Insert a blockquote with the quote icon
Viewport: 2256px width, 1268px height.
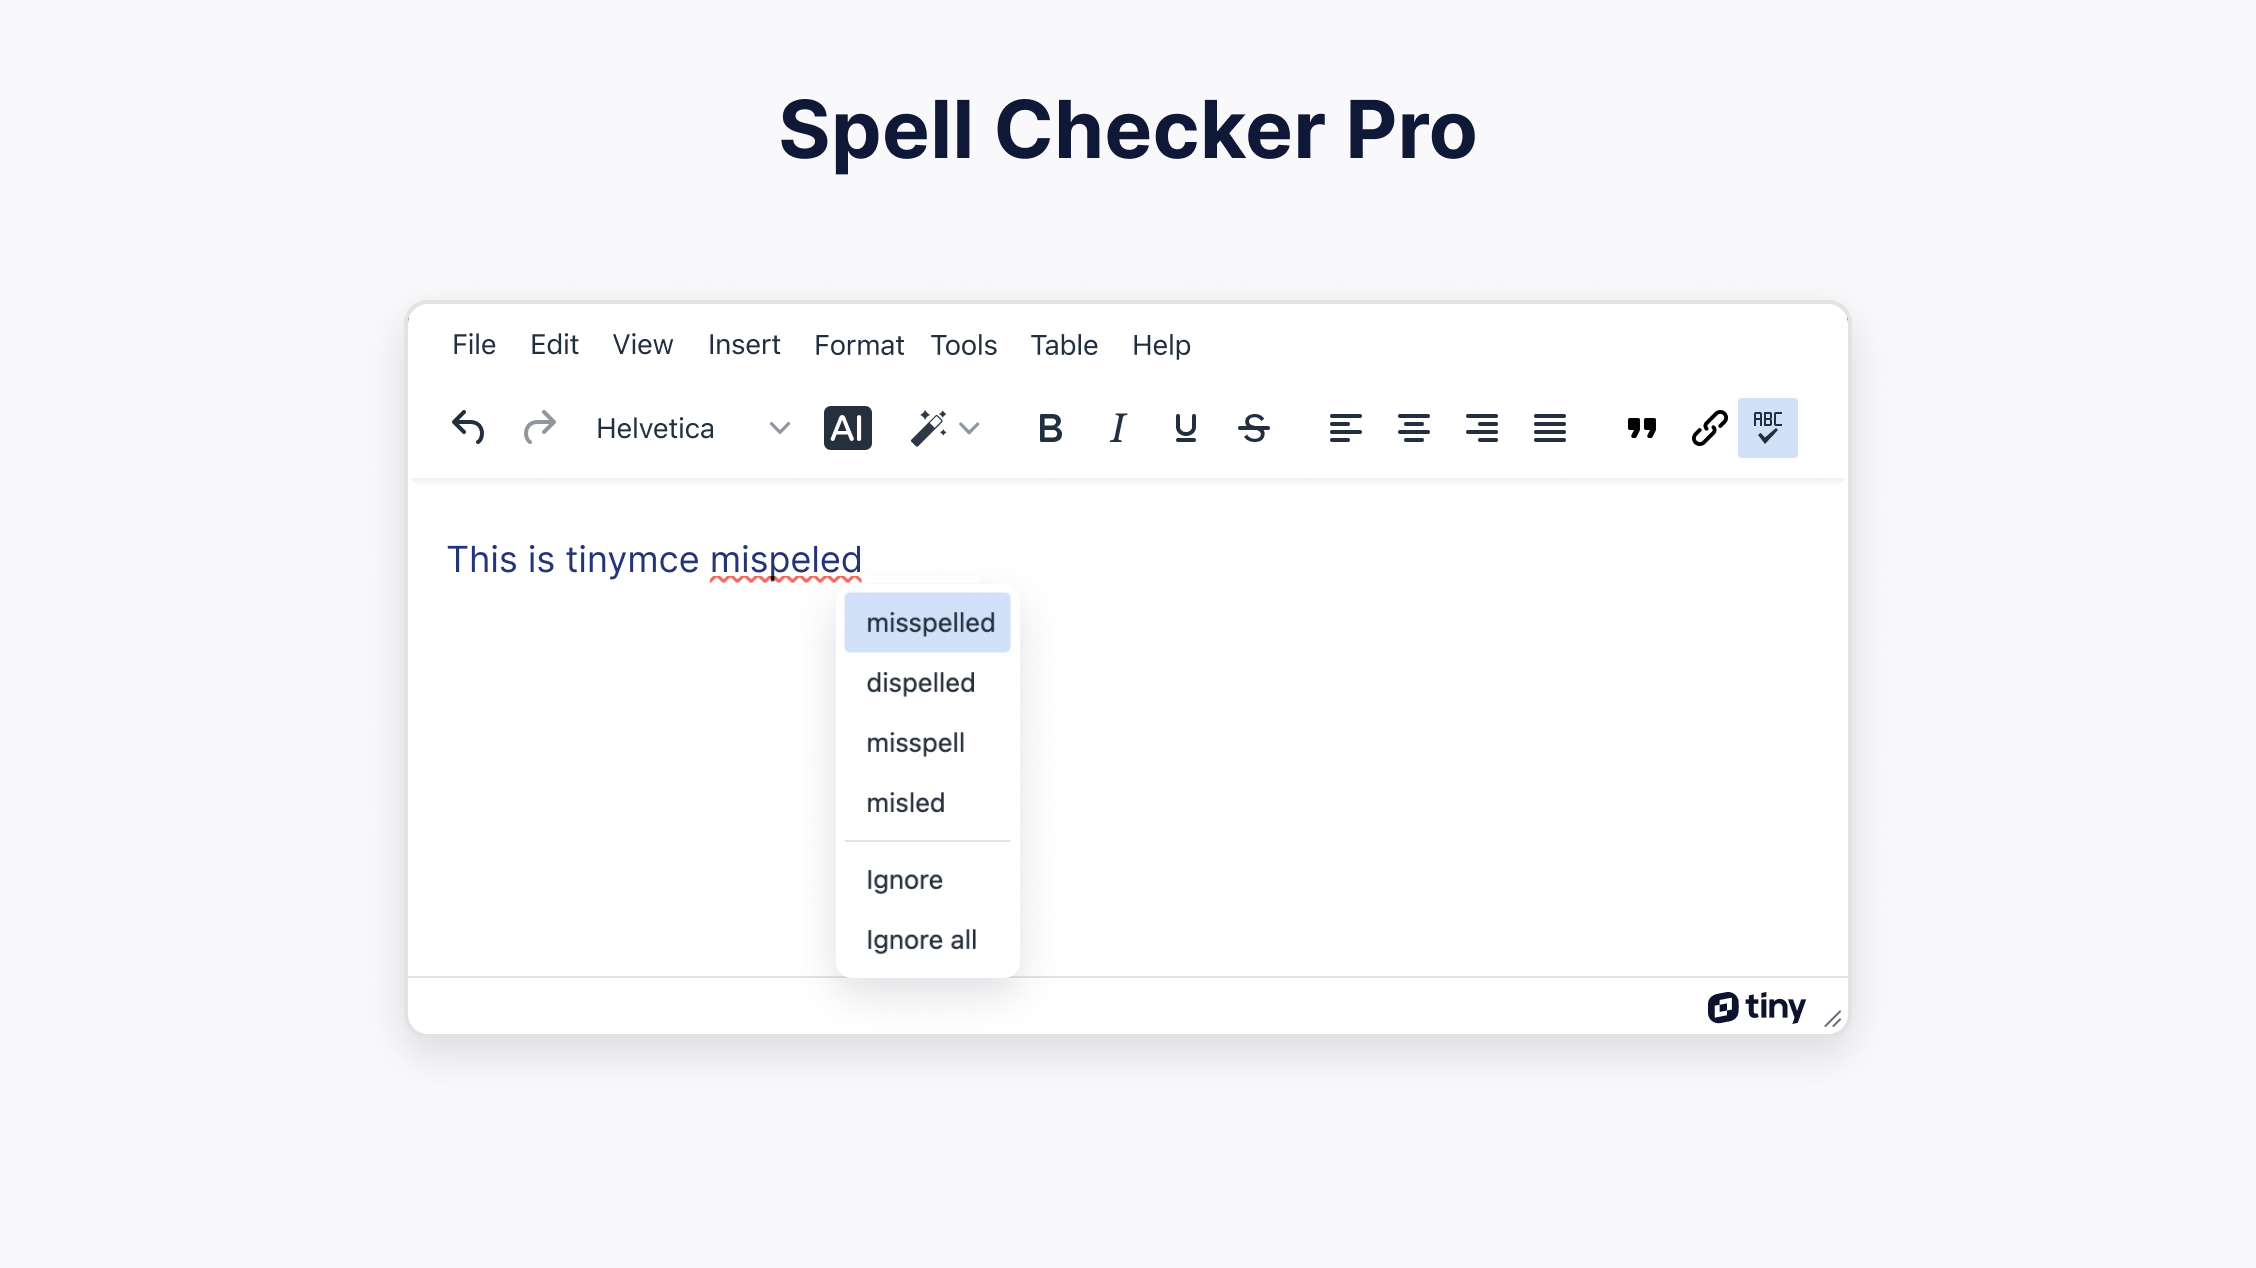1641,428
